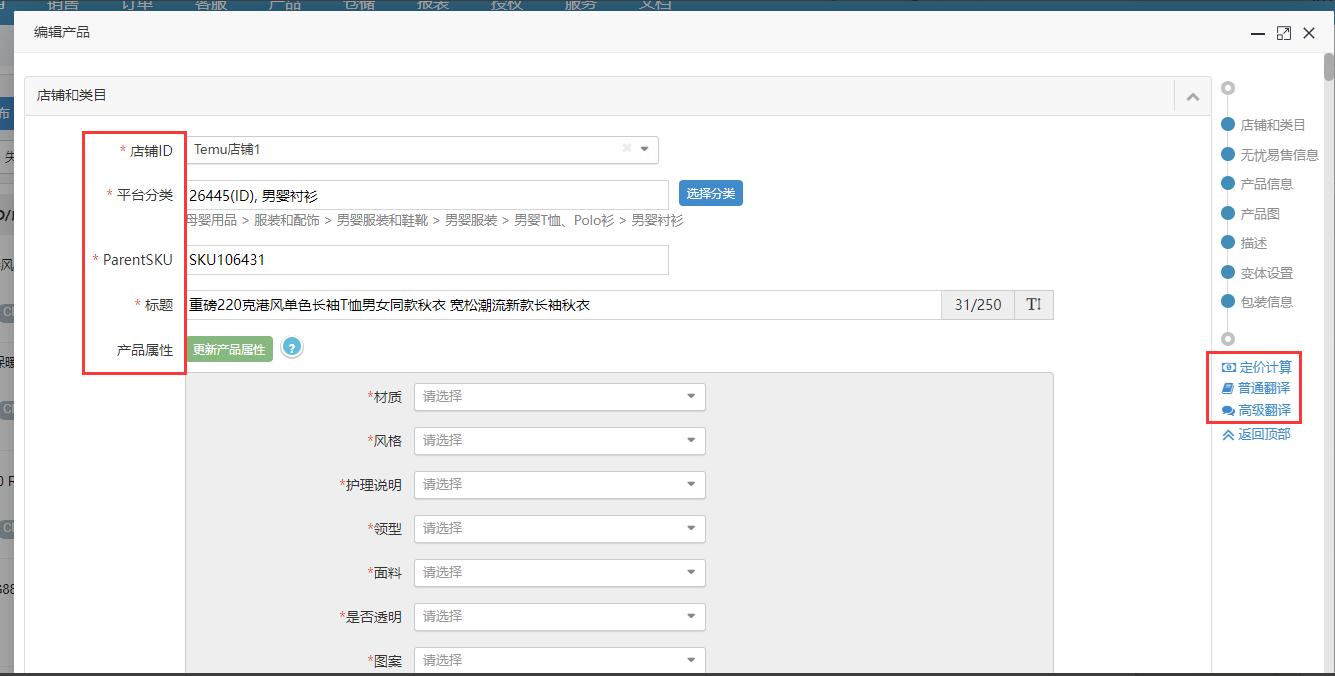Jump to 产品图 section via navigation dot

1229,213
